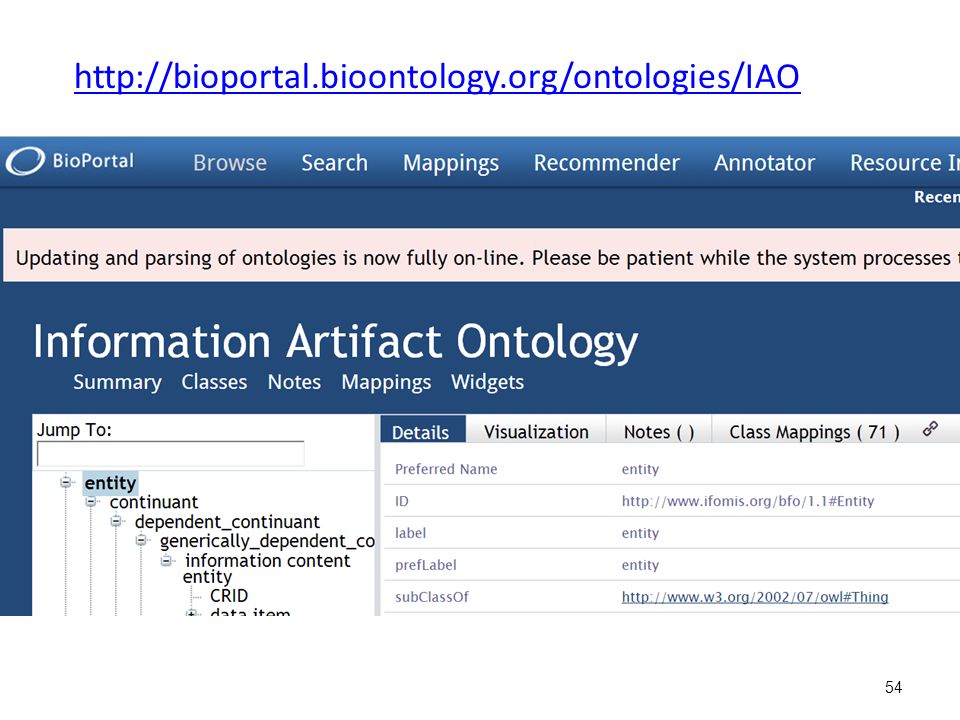Select the continuant class in tree
The image size is (960, 720).
click(x=154, y=503)
